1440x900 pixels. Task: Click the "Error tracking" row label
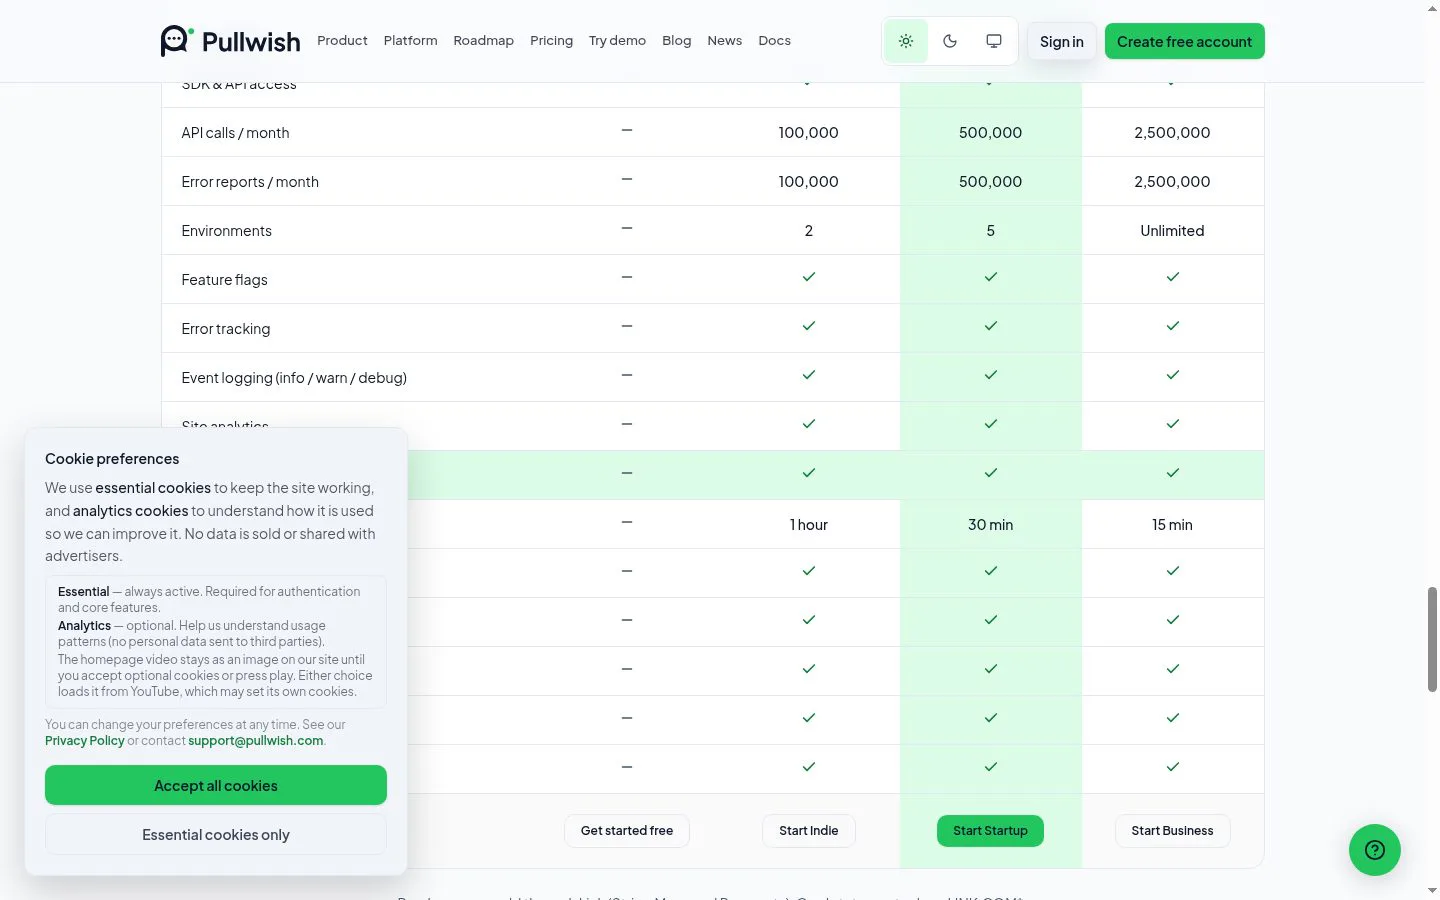[x=226, y=329]
